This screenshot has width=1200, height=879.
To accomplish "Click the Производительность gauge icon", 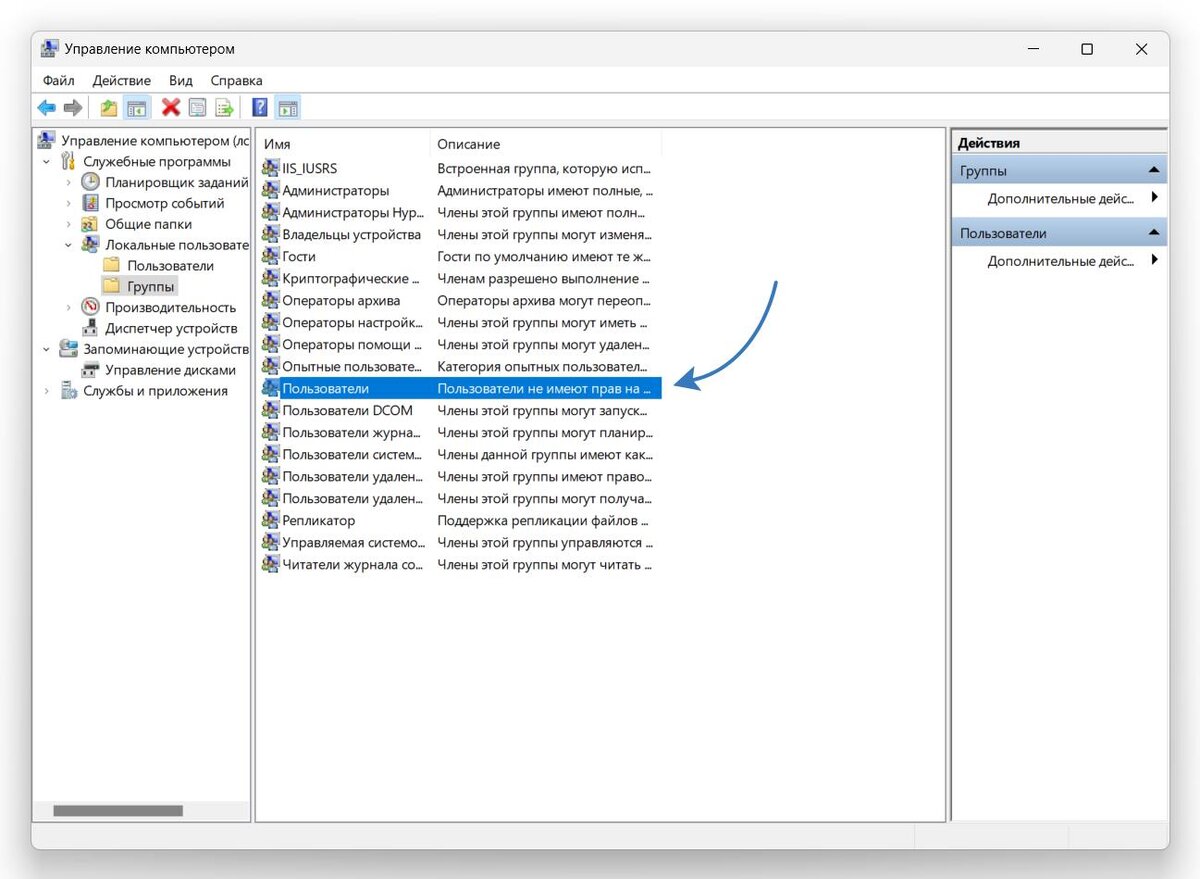I will click(91, 307).
